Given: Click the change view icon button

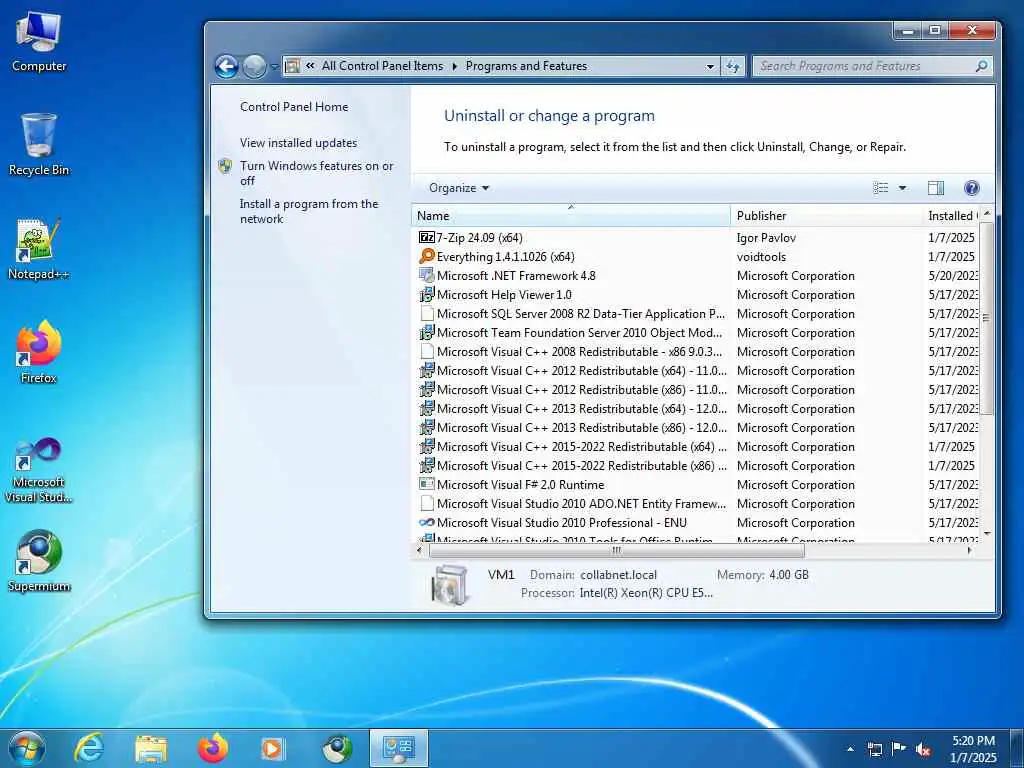Looking at the screenshot, I should pos(880,188).
